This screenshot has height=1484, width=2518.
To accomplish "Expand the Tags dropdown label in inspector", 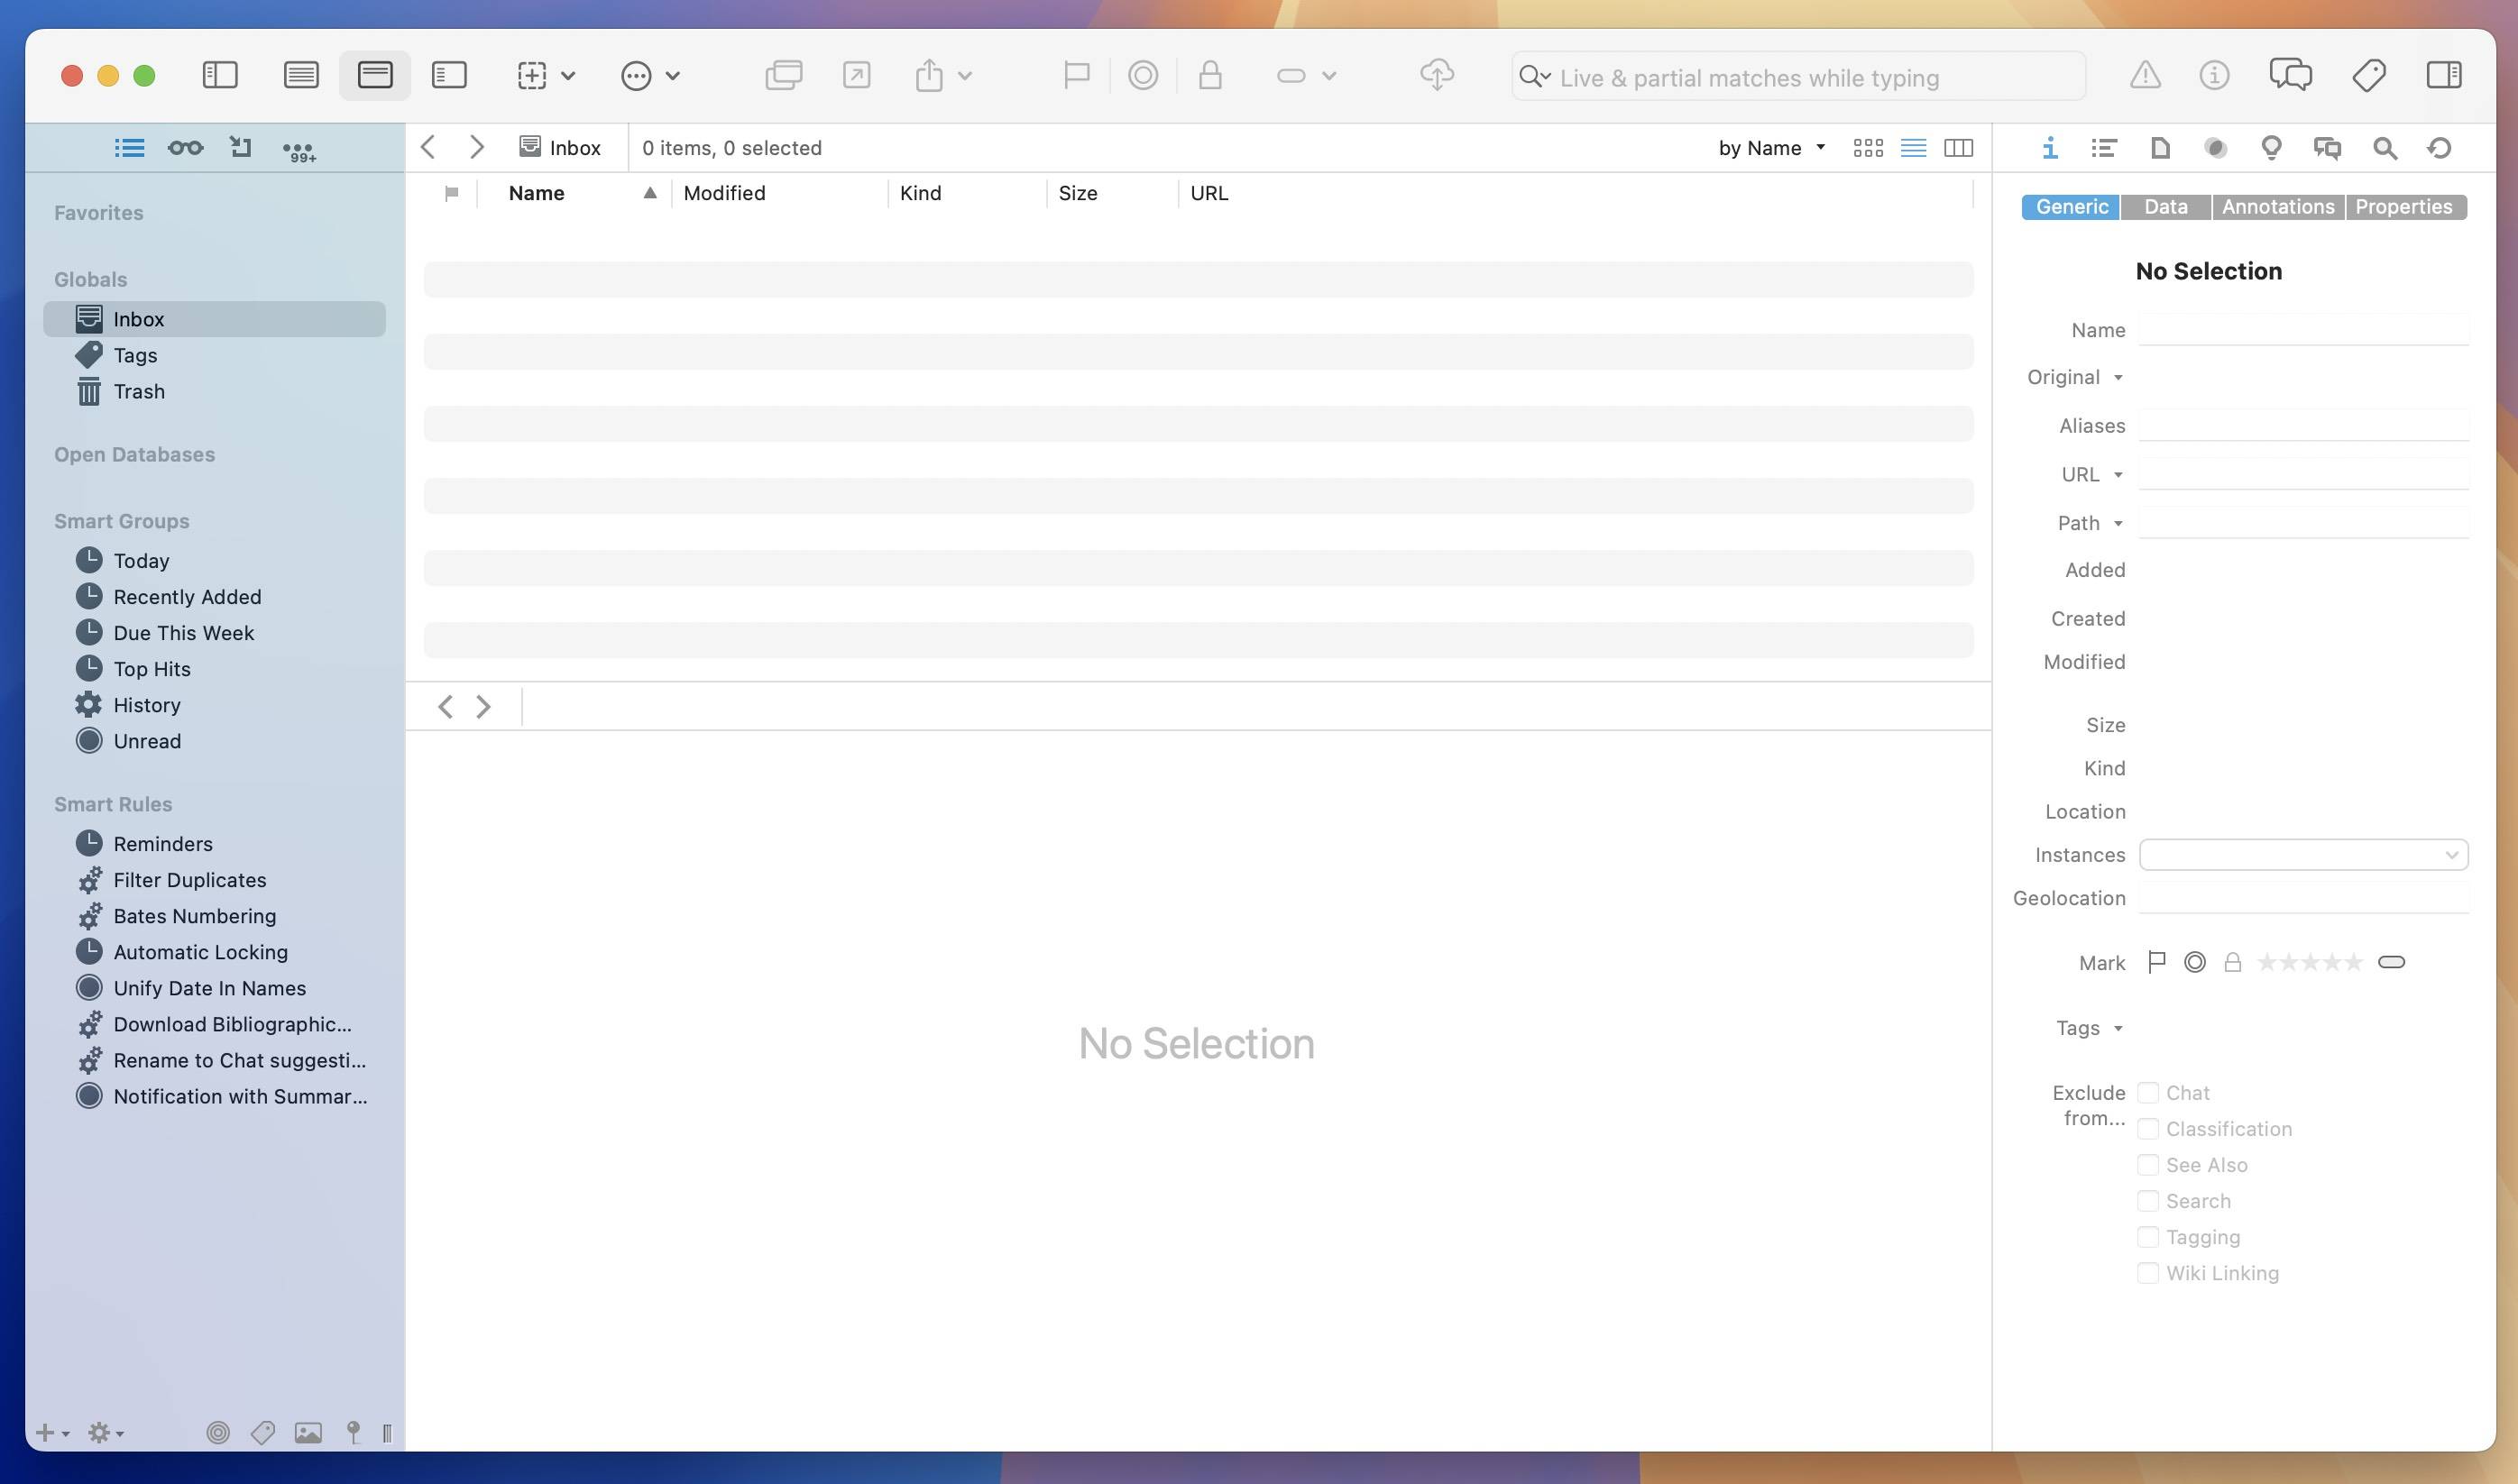I will (x=2089, y=1028).
